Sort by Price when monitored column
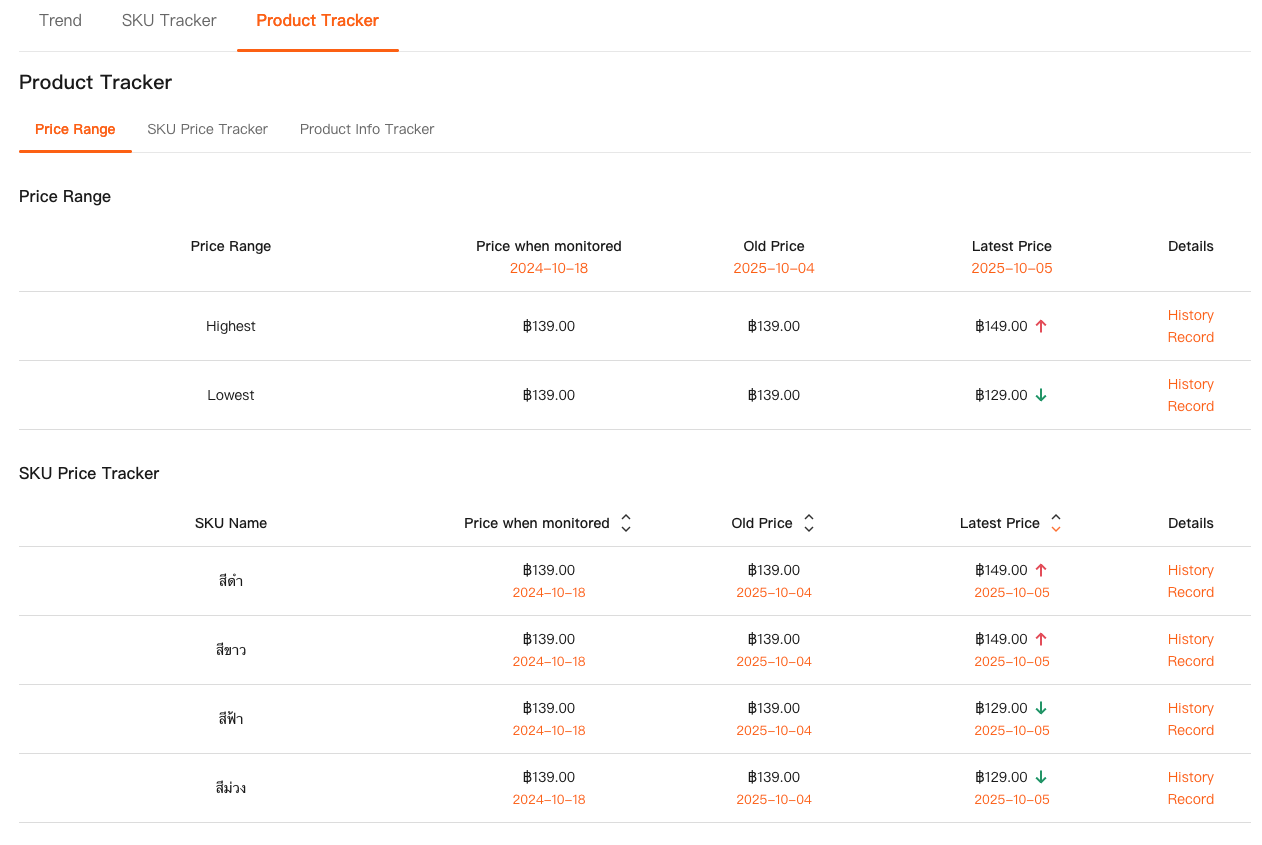1262x845 pixels. [x=625, y=523]
